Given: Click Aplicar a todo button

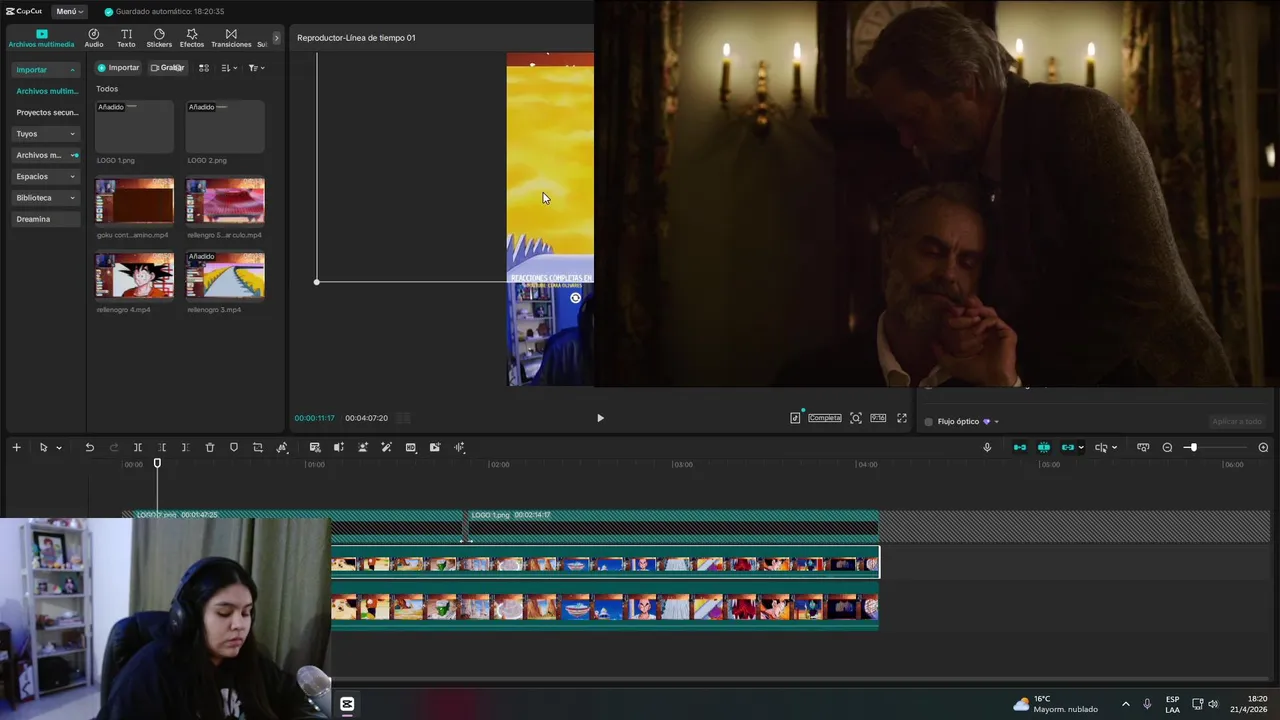Looking at the screenshot, I should coord(1237,422).
